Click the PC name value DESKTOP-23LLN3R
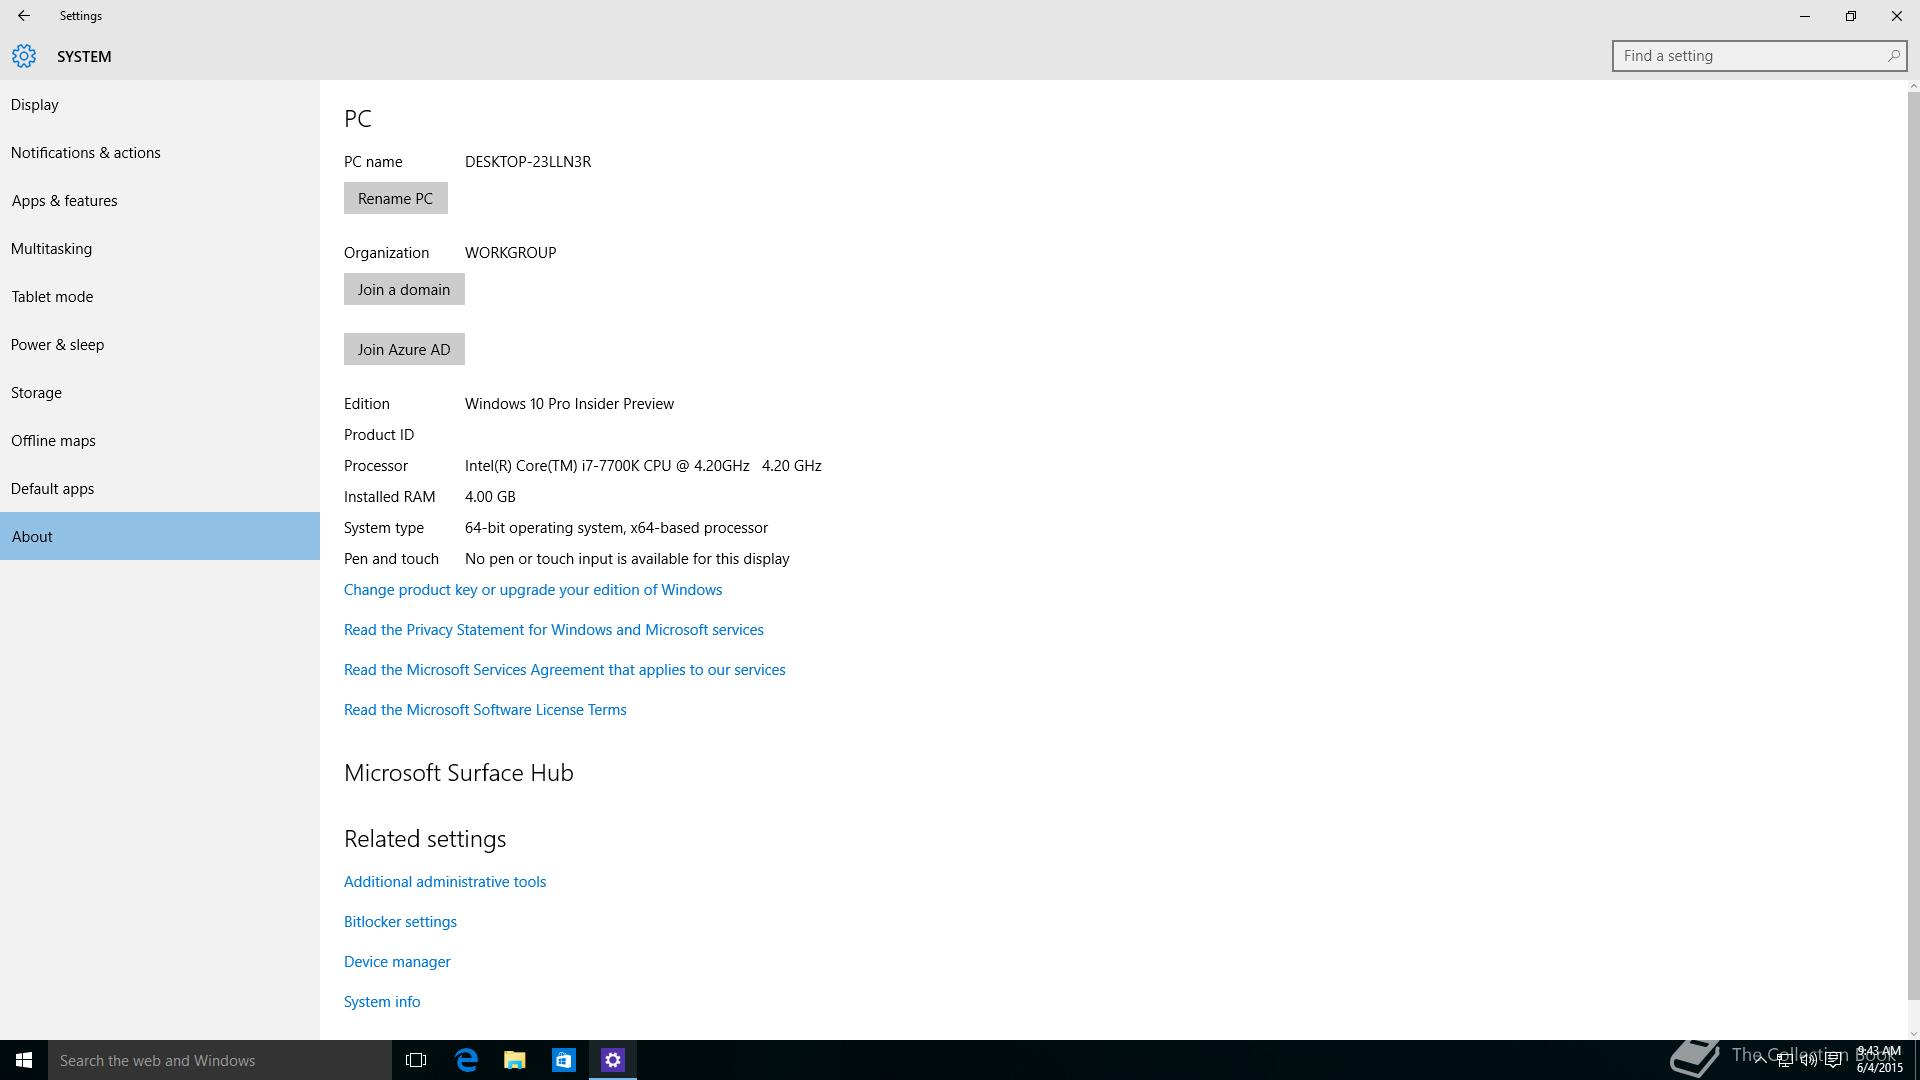Screen dimensions: 1920x1080 (528, 162)
